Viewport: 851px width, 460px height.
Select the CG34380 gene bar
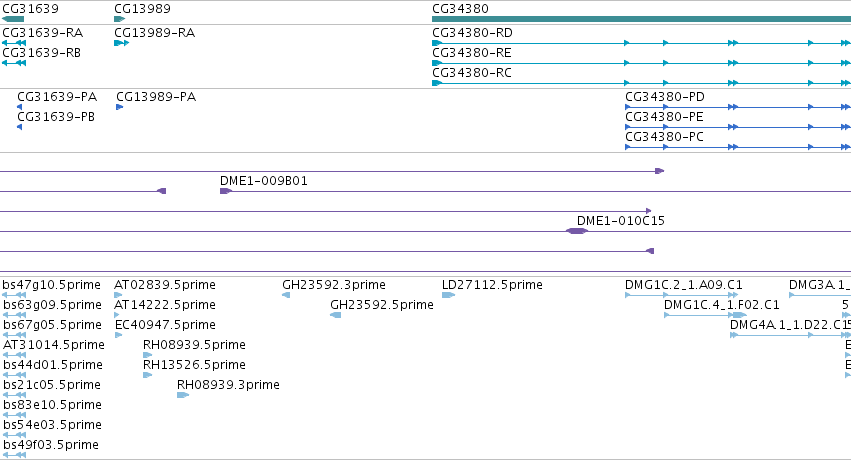point(642,19)
